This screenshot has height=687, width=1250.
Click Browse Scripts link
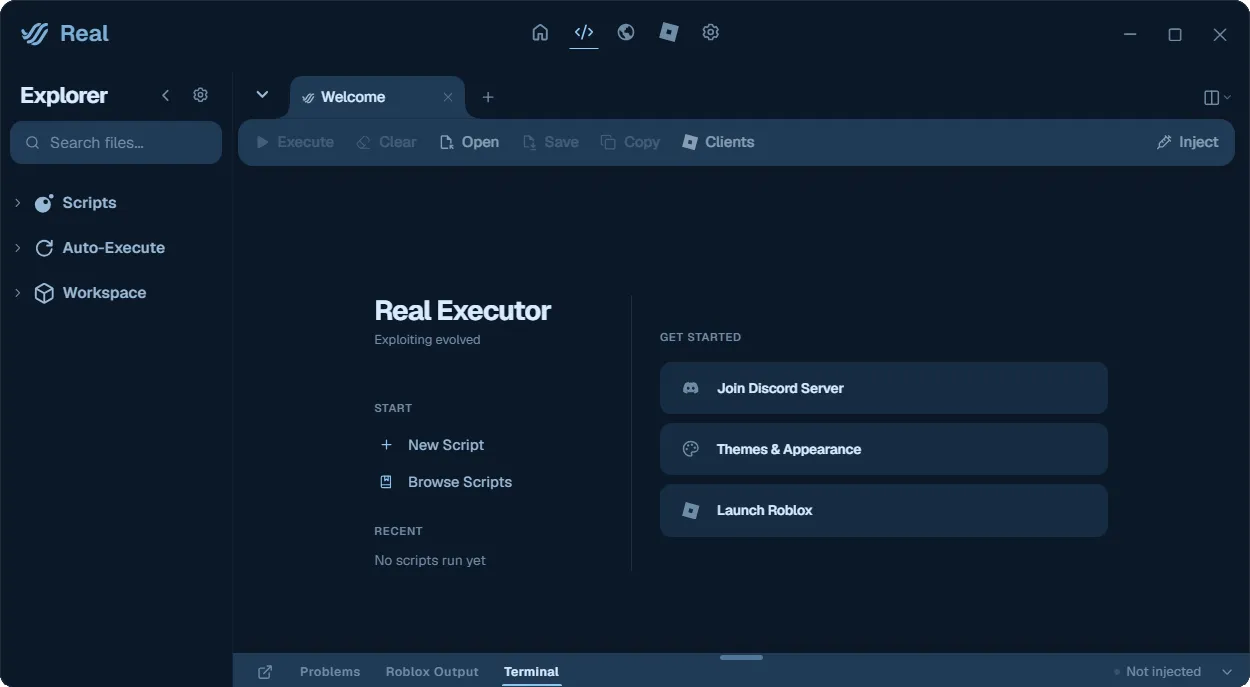(x=460, y=482)
